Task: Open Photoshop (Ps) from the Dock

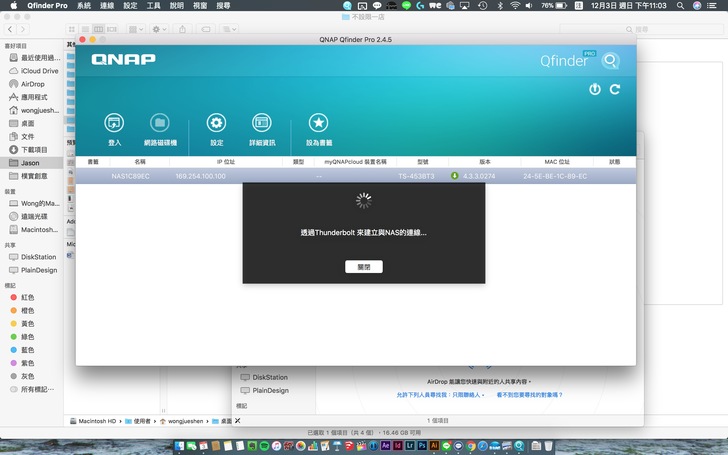Action: pyautogui.click(x=422, y=446)
